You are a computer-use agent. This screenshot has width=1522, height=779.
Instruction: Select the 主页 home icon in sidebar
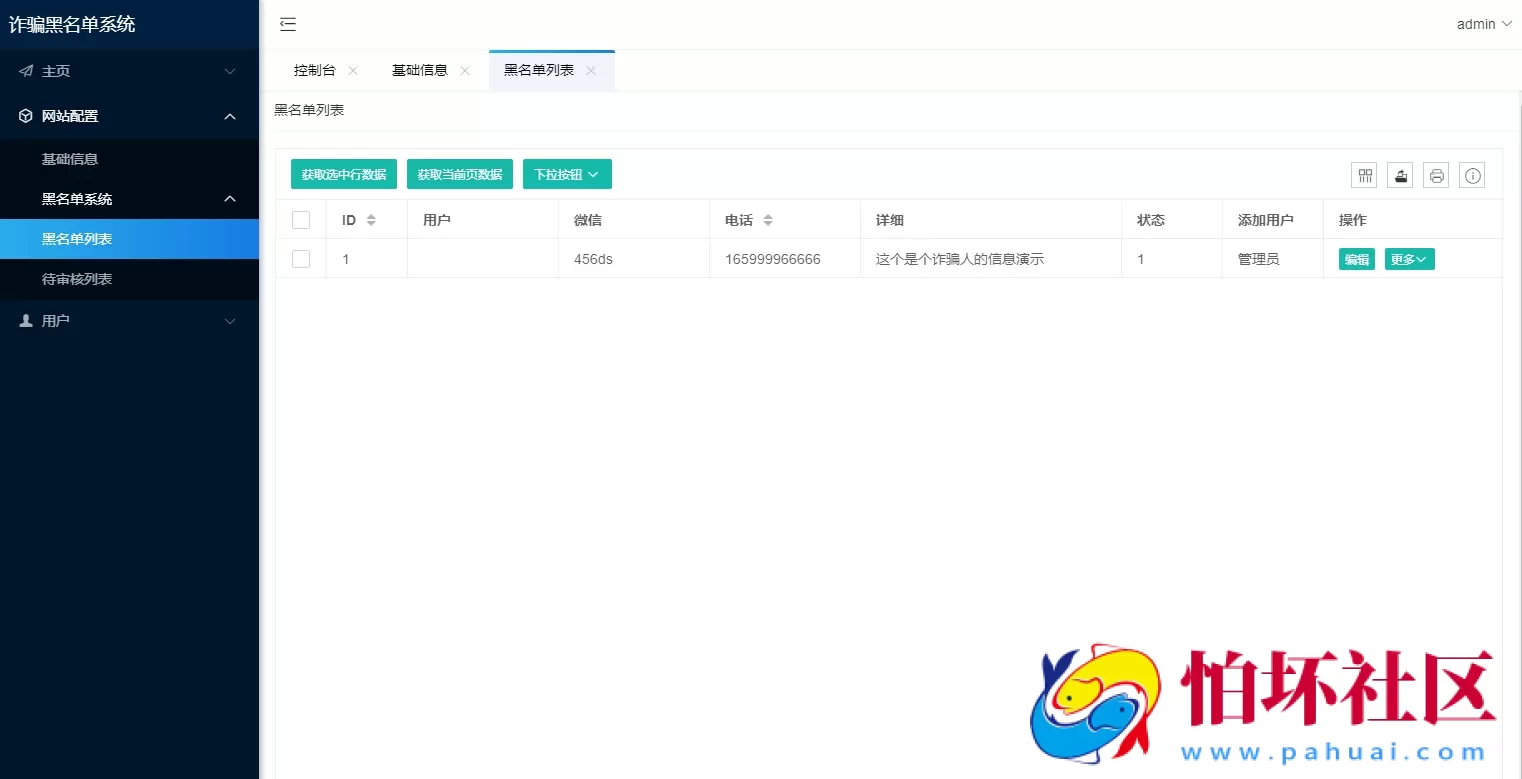[x=27, y=71]
